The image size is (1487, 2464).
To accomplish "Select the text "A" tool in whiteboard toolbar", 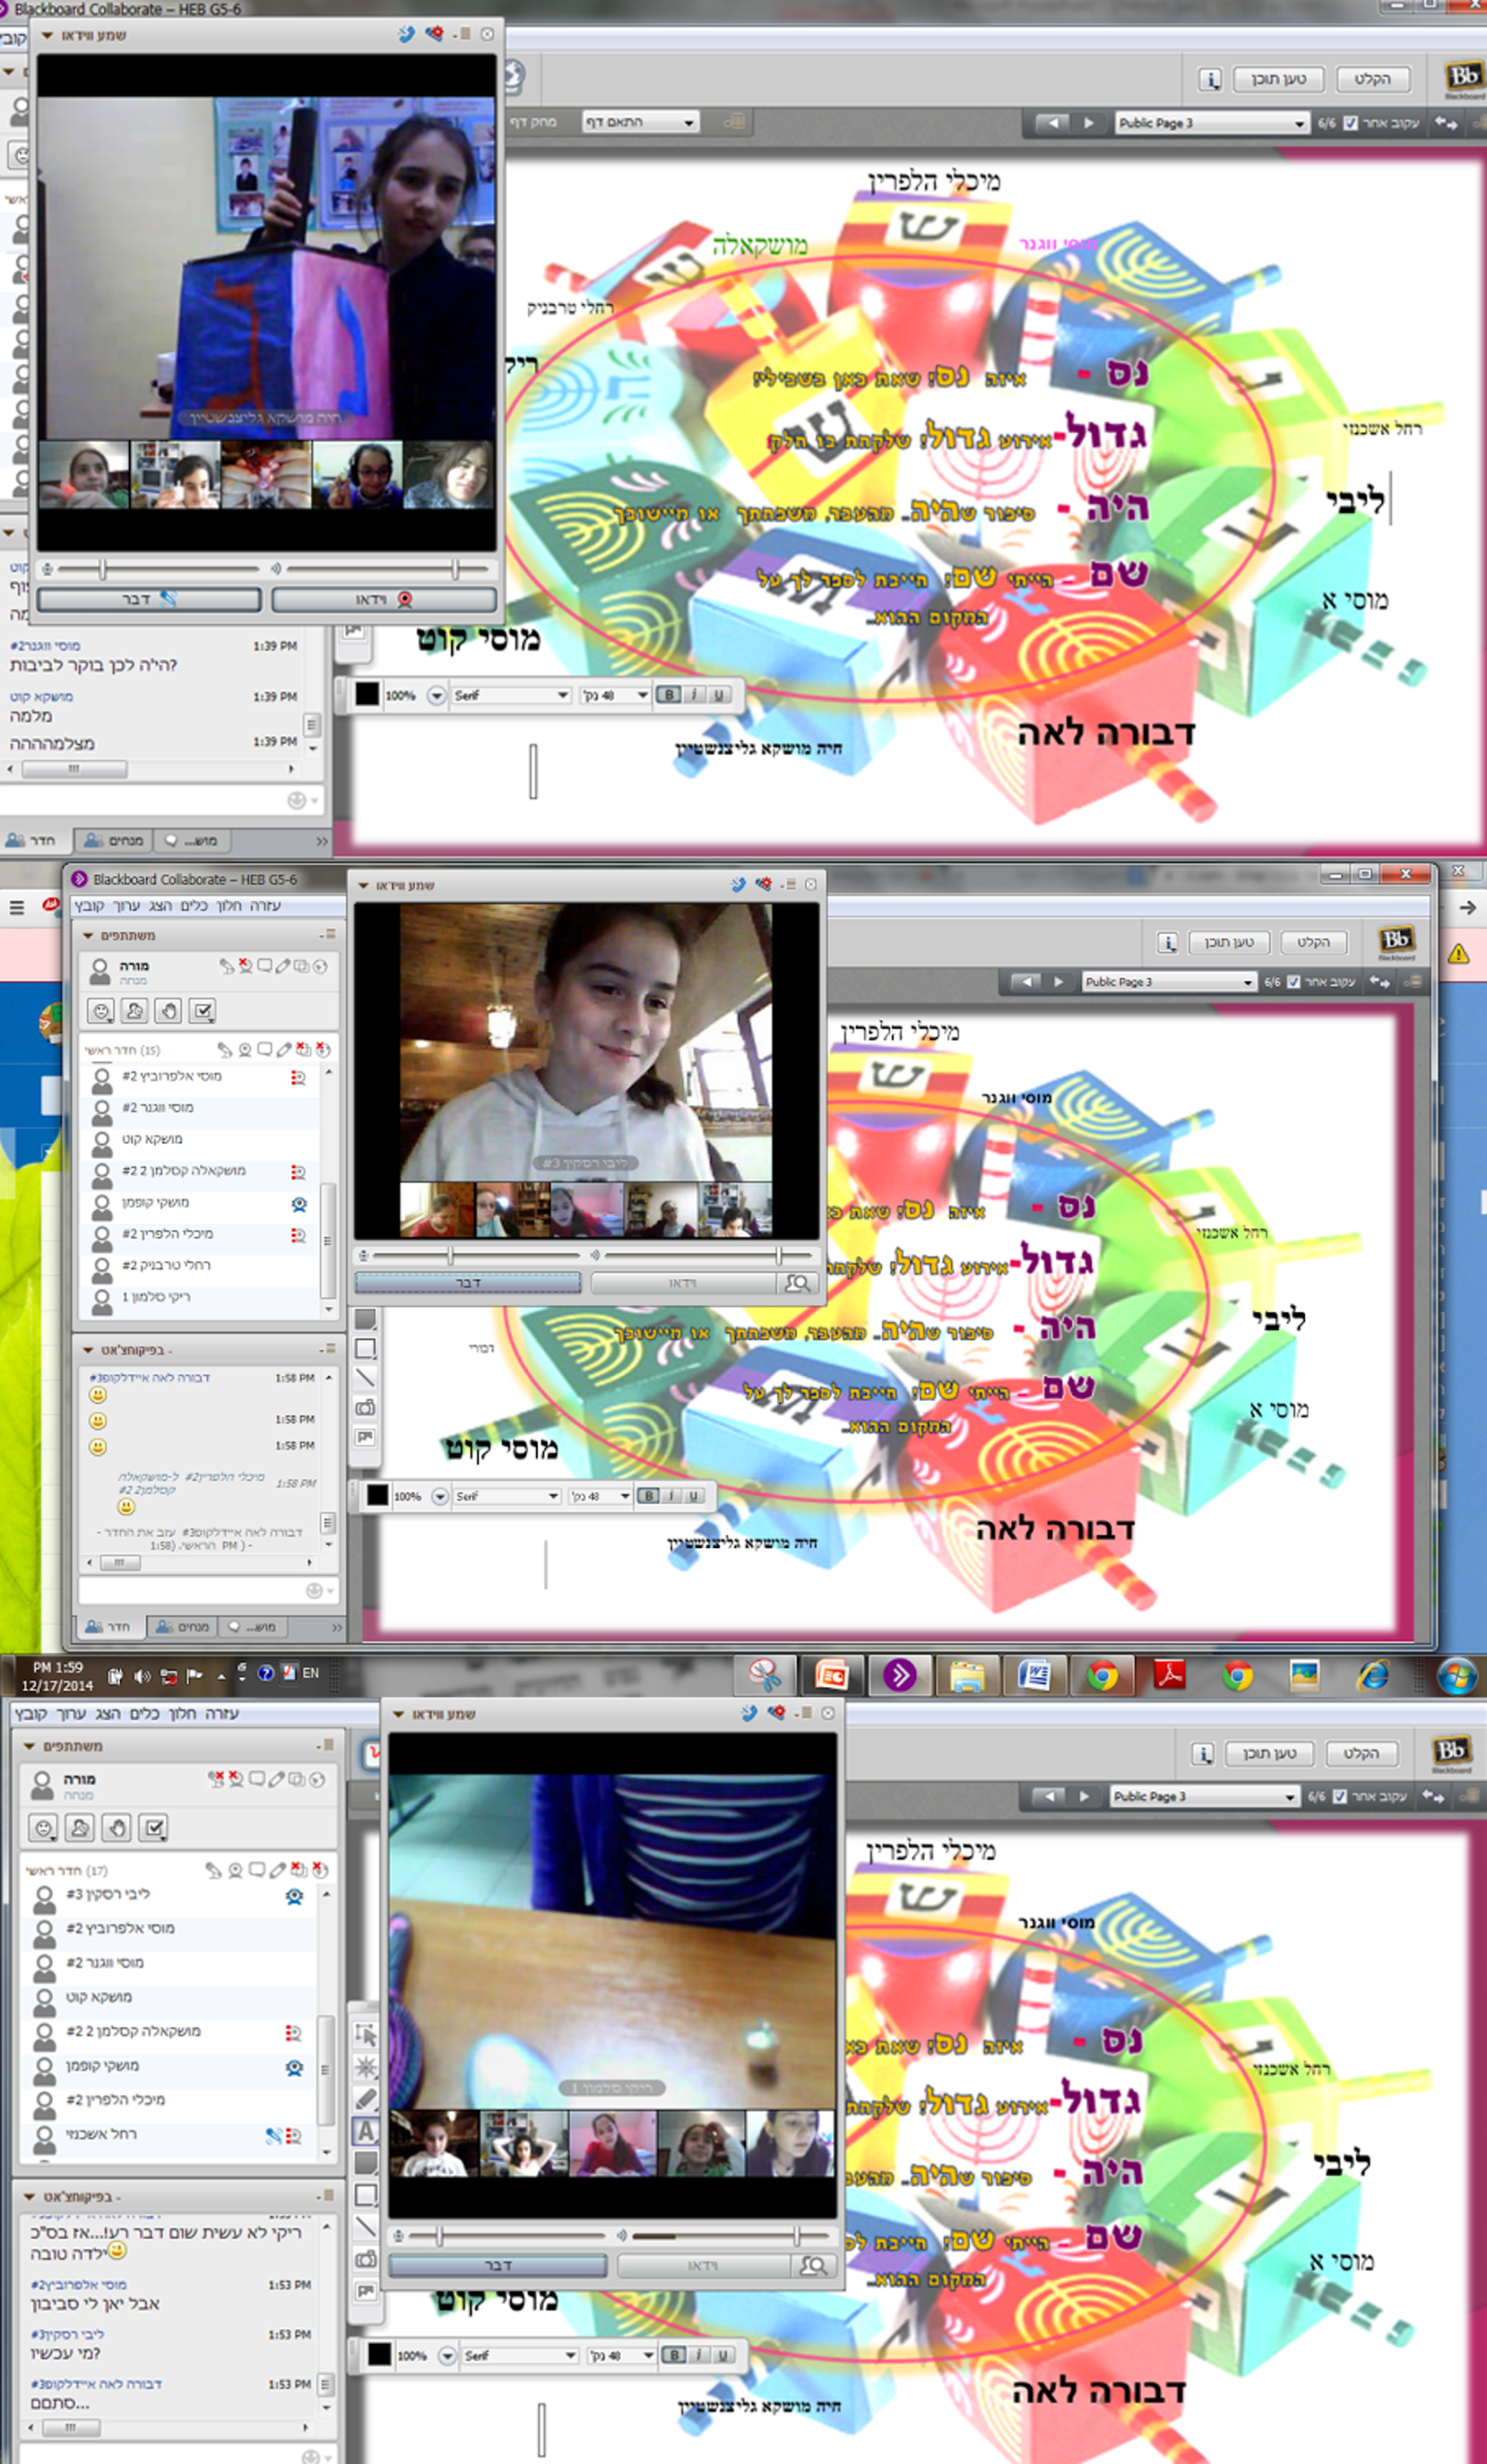I will click(366, 2131).
